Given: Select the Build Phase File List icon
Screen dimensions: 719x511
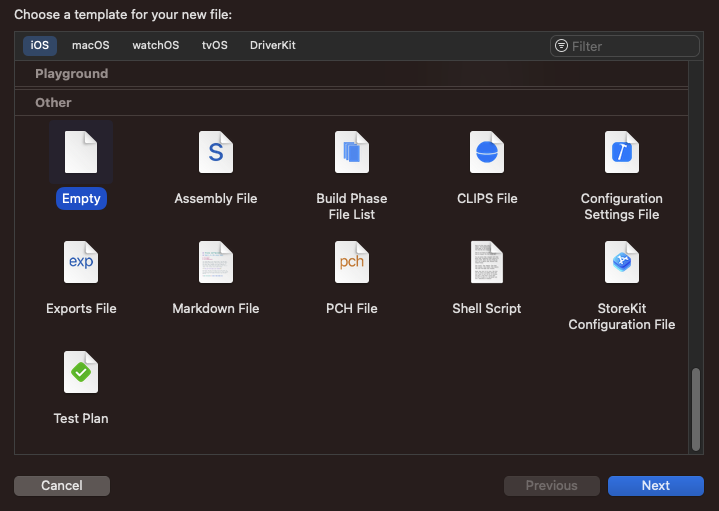Looking at the screenshot, I should [x=351, y=152].
